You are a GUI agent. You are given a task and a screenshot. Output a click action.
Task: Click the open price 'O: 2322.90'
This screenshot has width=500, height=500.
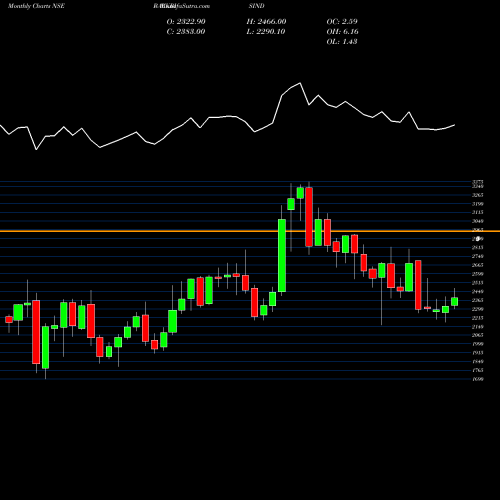point(186,22)
